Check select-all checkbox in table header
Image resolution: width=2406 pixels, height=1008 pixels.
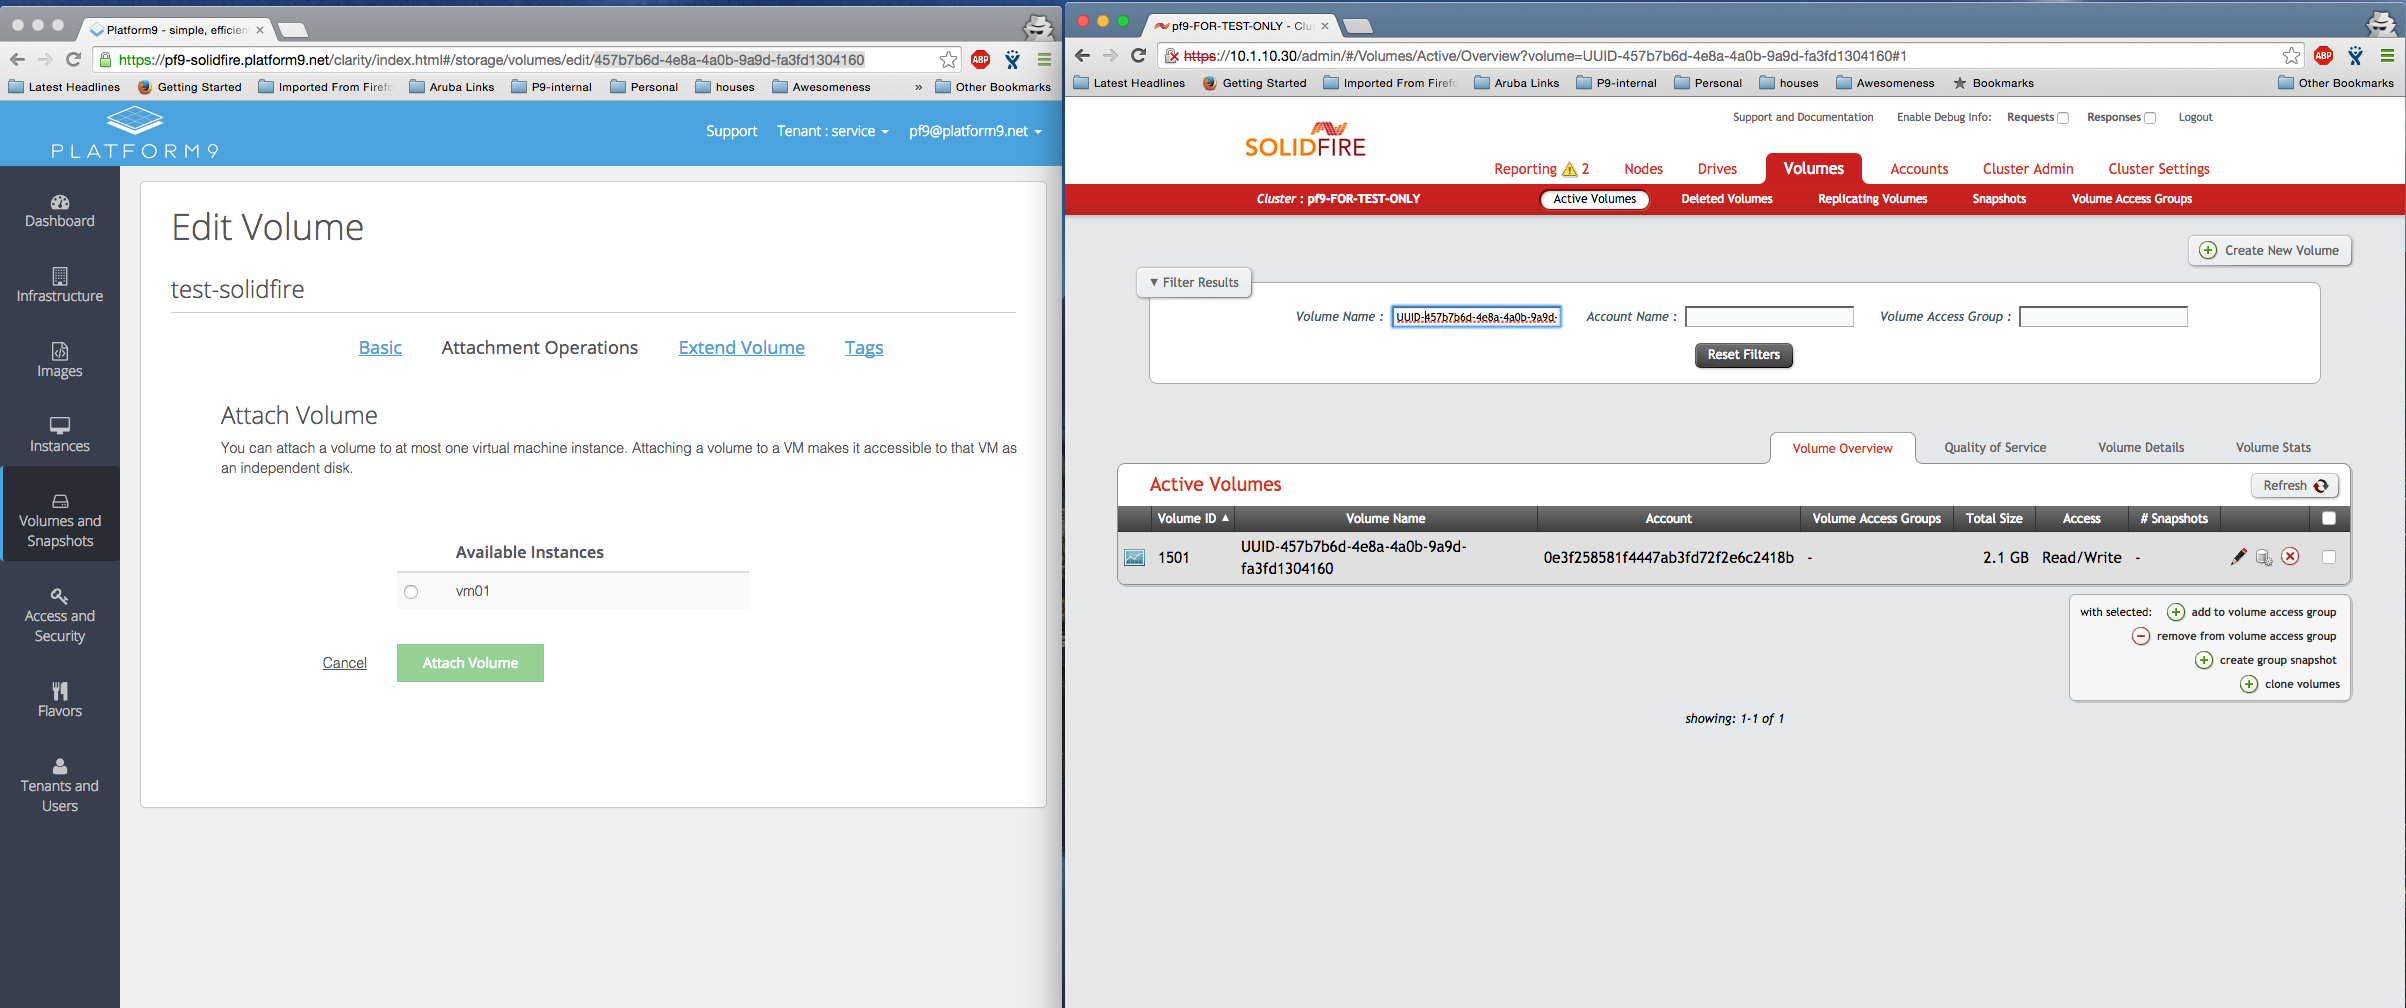click(2328, 518)
